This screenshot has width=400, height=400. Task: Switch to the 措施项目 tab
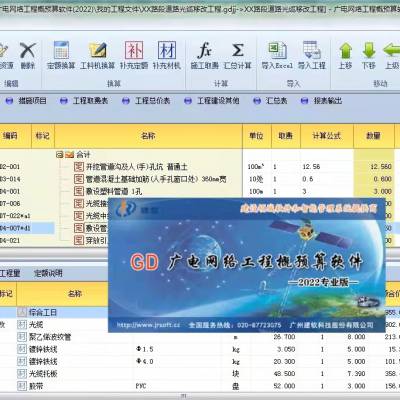click(32, 101)
